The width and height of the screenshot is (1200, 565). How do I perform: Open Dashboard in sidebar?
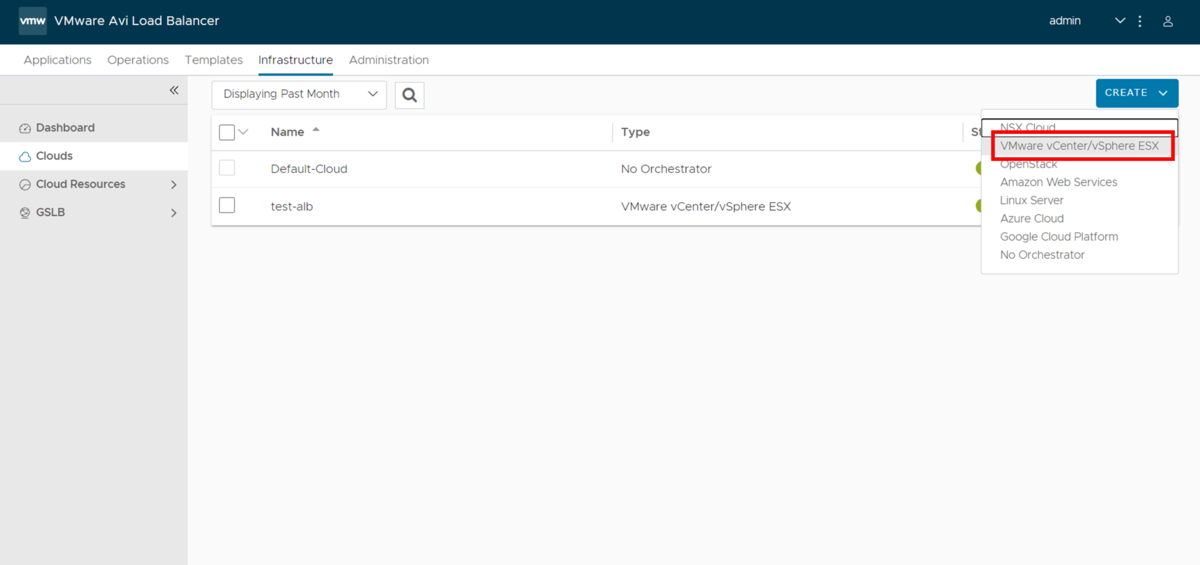65,128
